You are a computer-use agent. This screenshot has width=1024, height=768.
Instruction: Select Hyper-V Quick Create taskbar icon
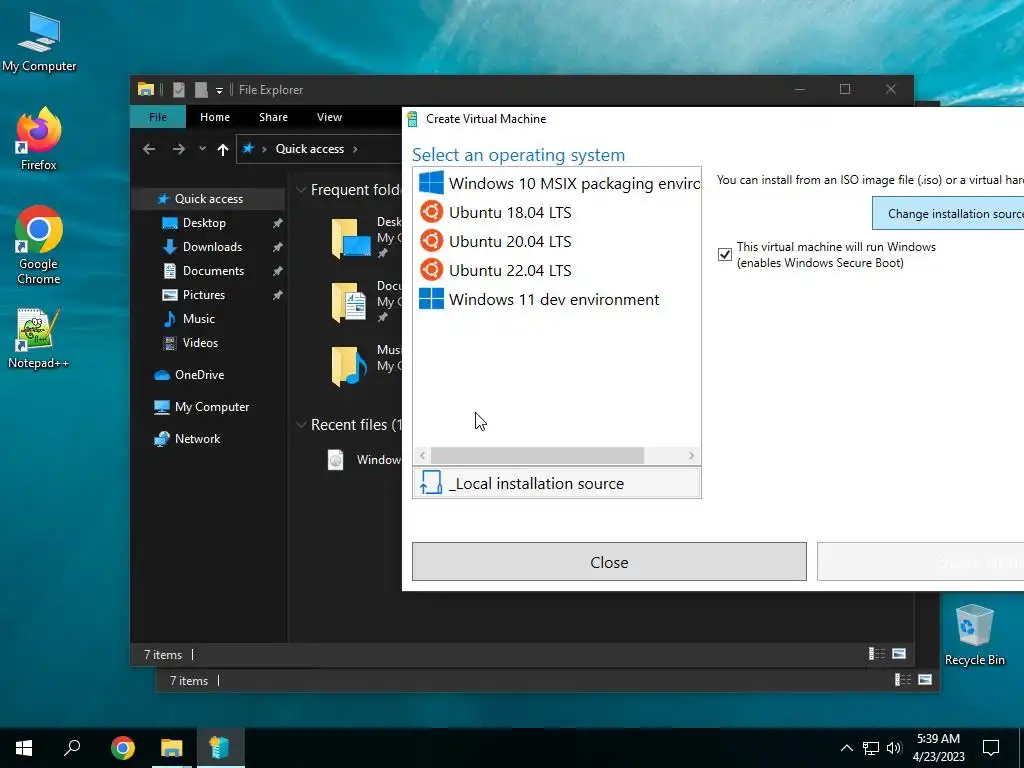220,748
